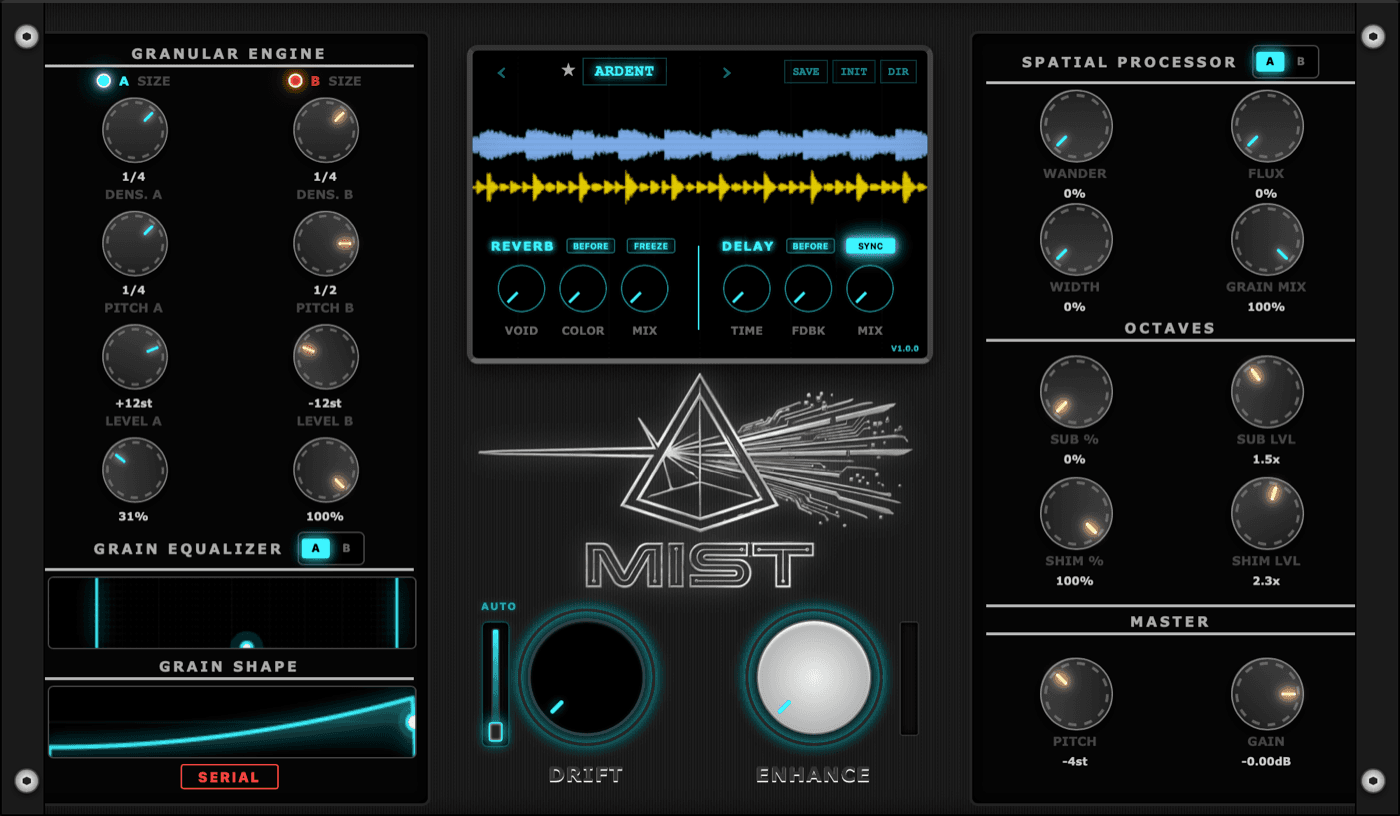This screenshot has height=816, width=1400.
Task: Click the reverb MIX knob
Action: 645,289
